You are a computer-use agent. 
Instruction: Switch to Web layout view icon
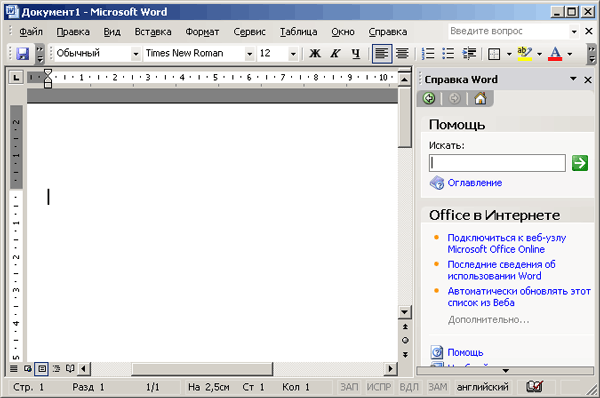point(28,369)
